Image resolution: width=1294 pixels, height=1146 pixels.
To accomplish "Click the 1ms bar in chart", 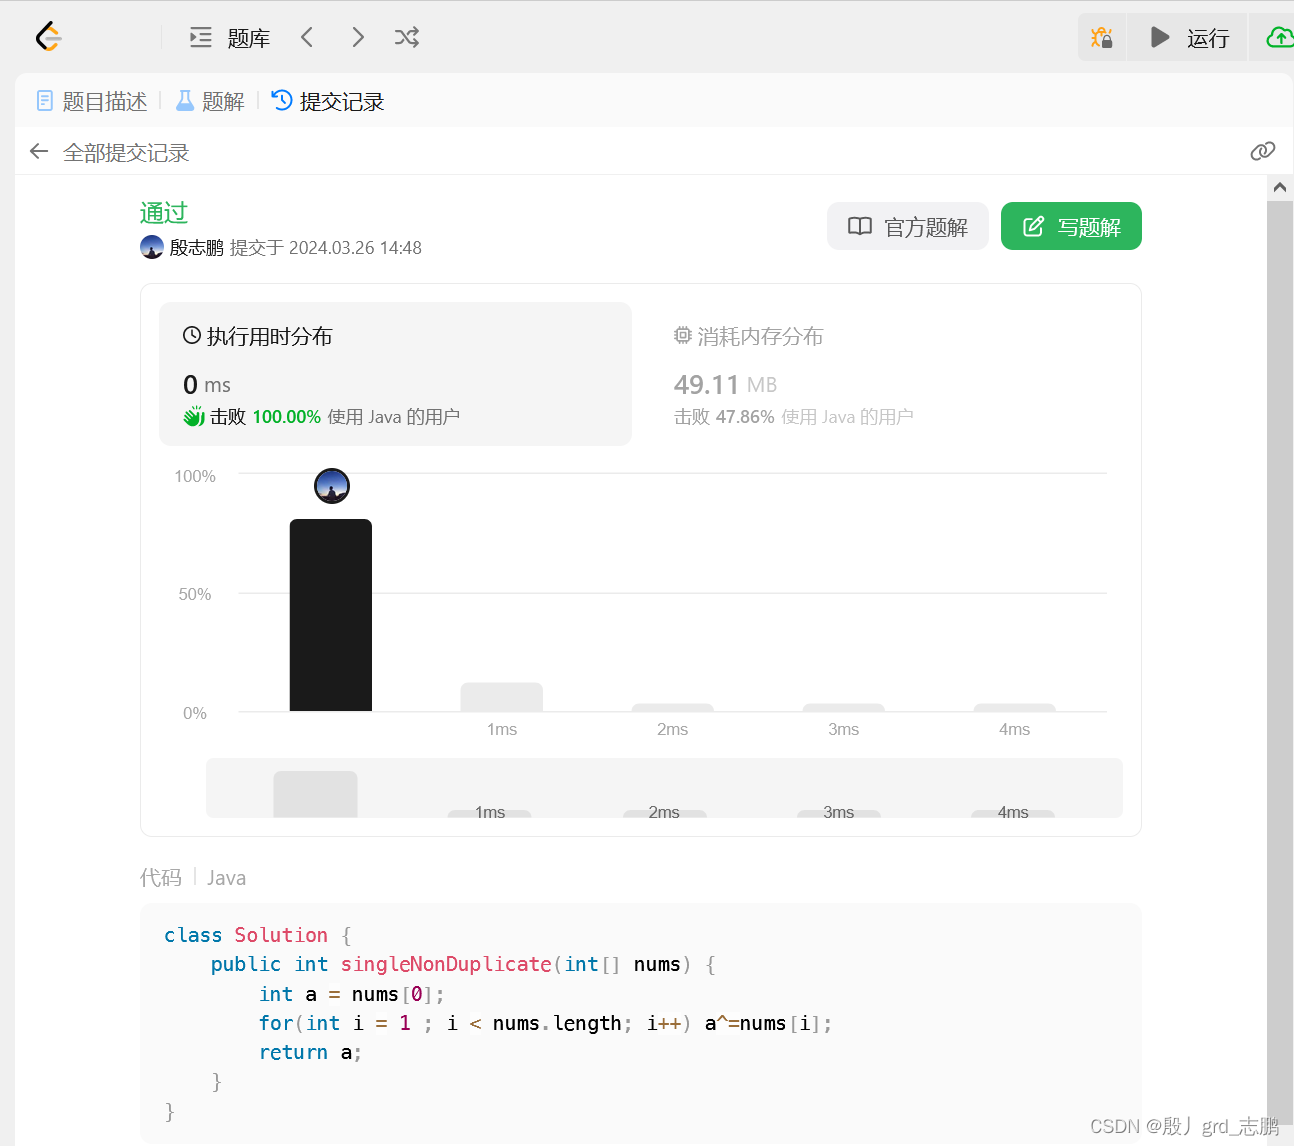I will pyautogui.click(x=502, y=697).
